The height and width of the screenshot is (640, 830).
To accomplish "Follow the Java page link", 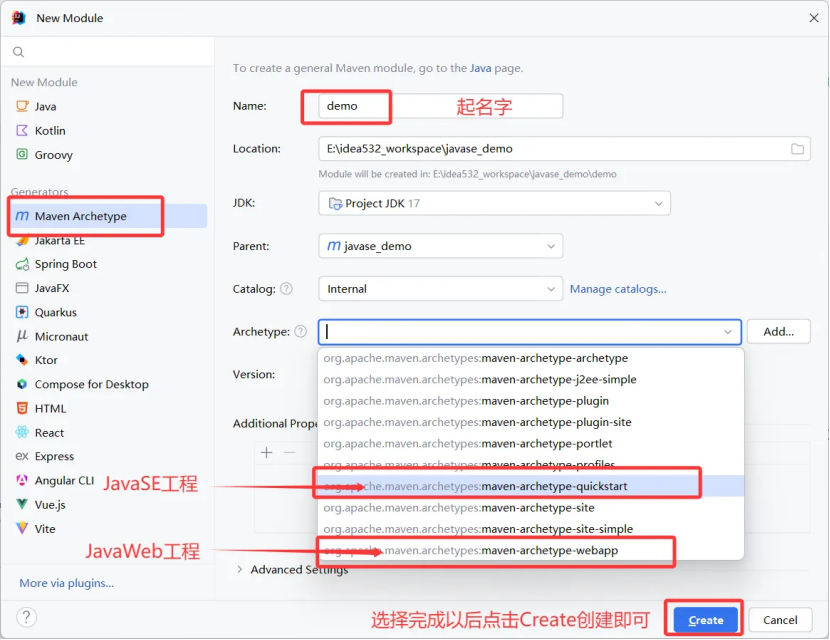I will [481, 68].
